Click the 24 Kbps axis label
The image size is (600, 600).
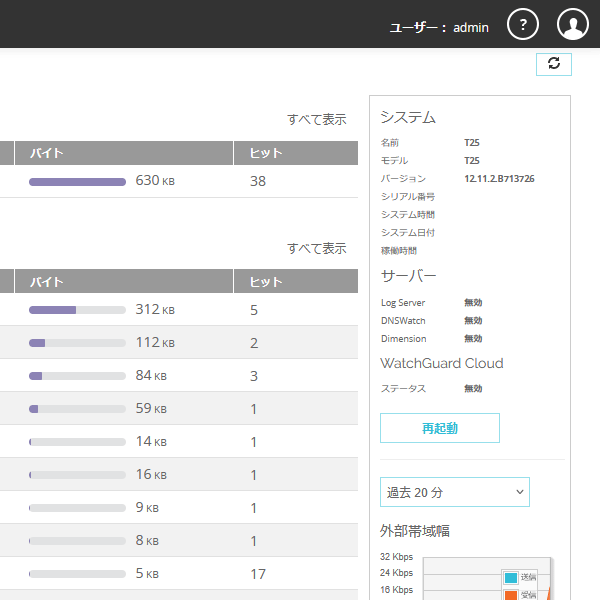point(396,573)
